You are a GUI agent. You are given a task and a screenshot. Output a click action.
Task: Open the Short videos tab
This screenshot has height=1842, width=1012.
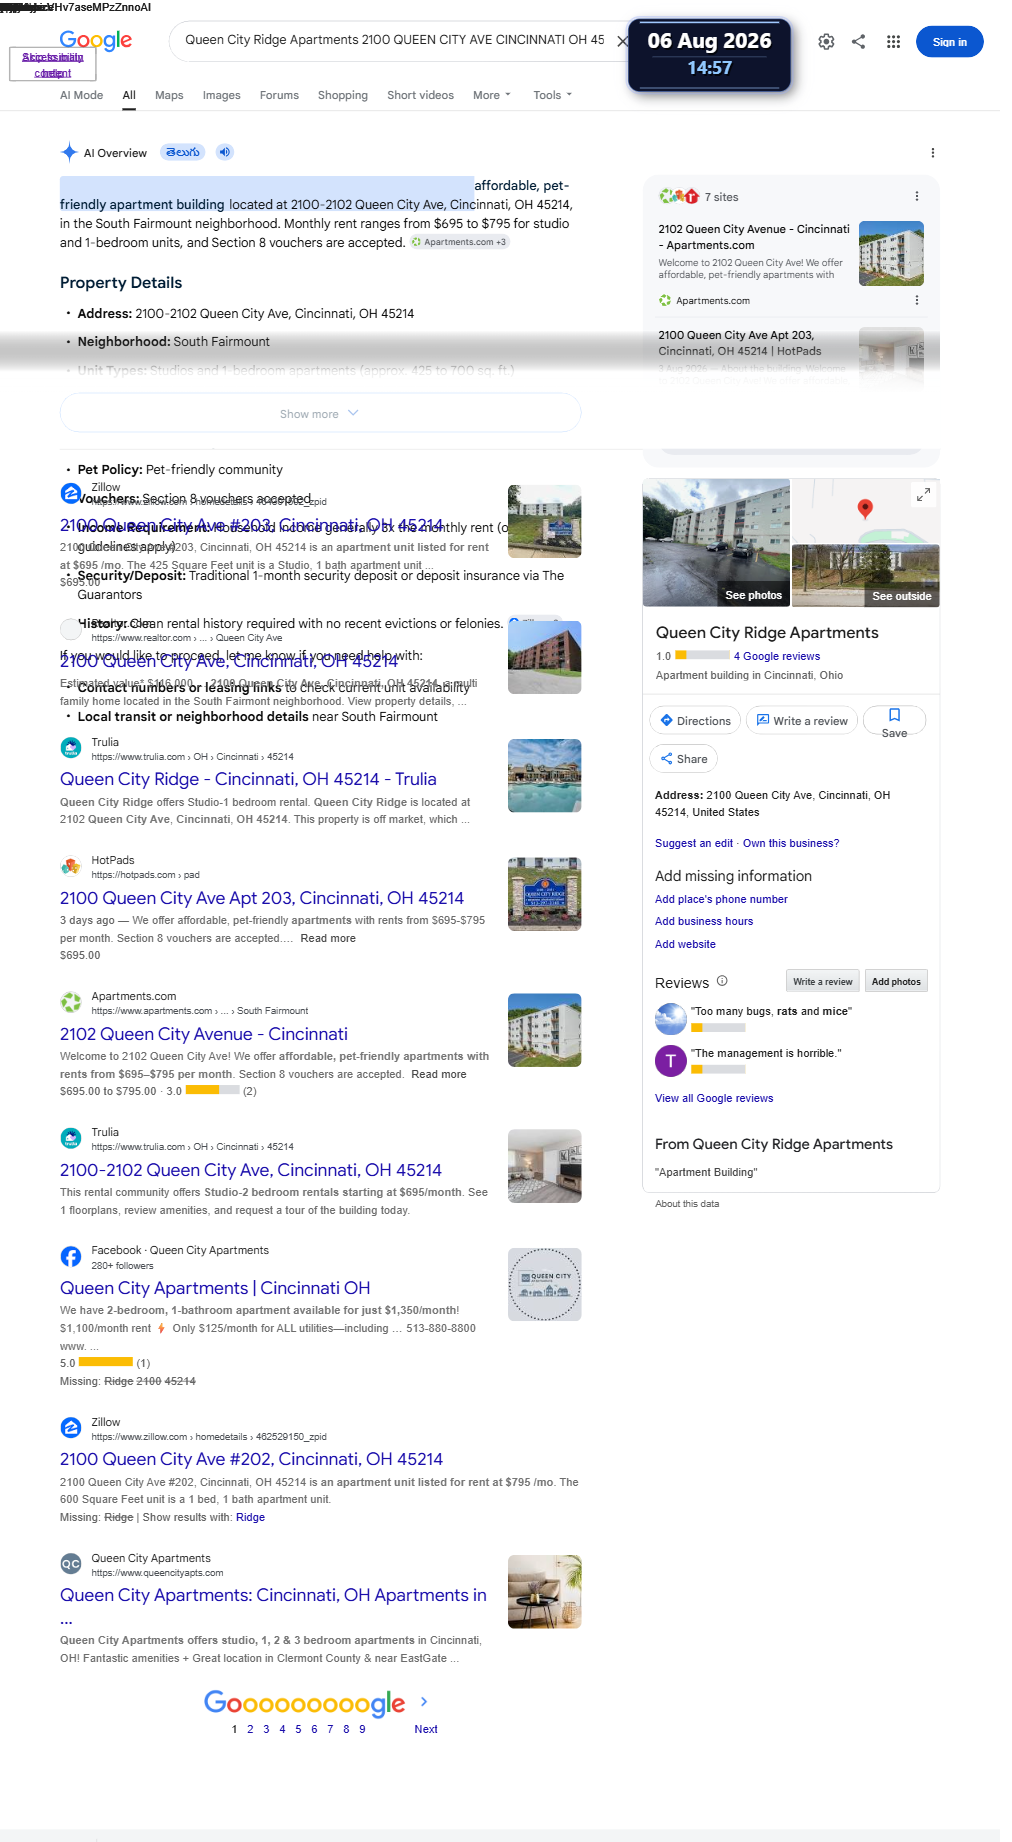(420, 95)
